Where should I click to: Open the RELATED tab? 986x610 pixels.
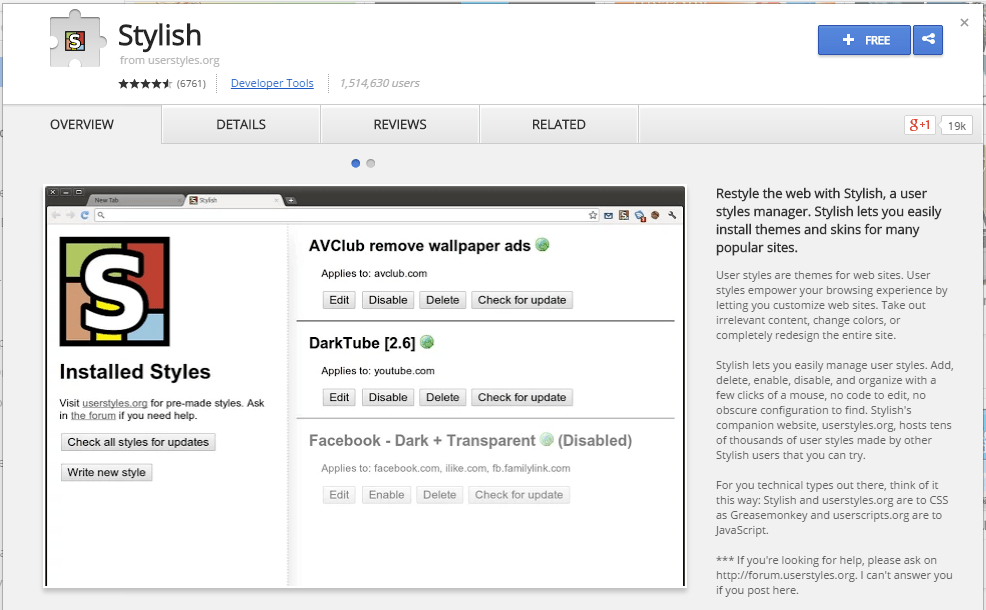tap(558, 124)
